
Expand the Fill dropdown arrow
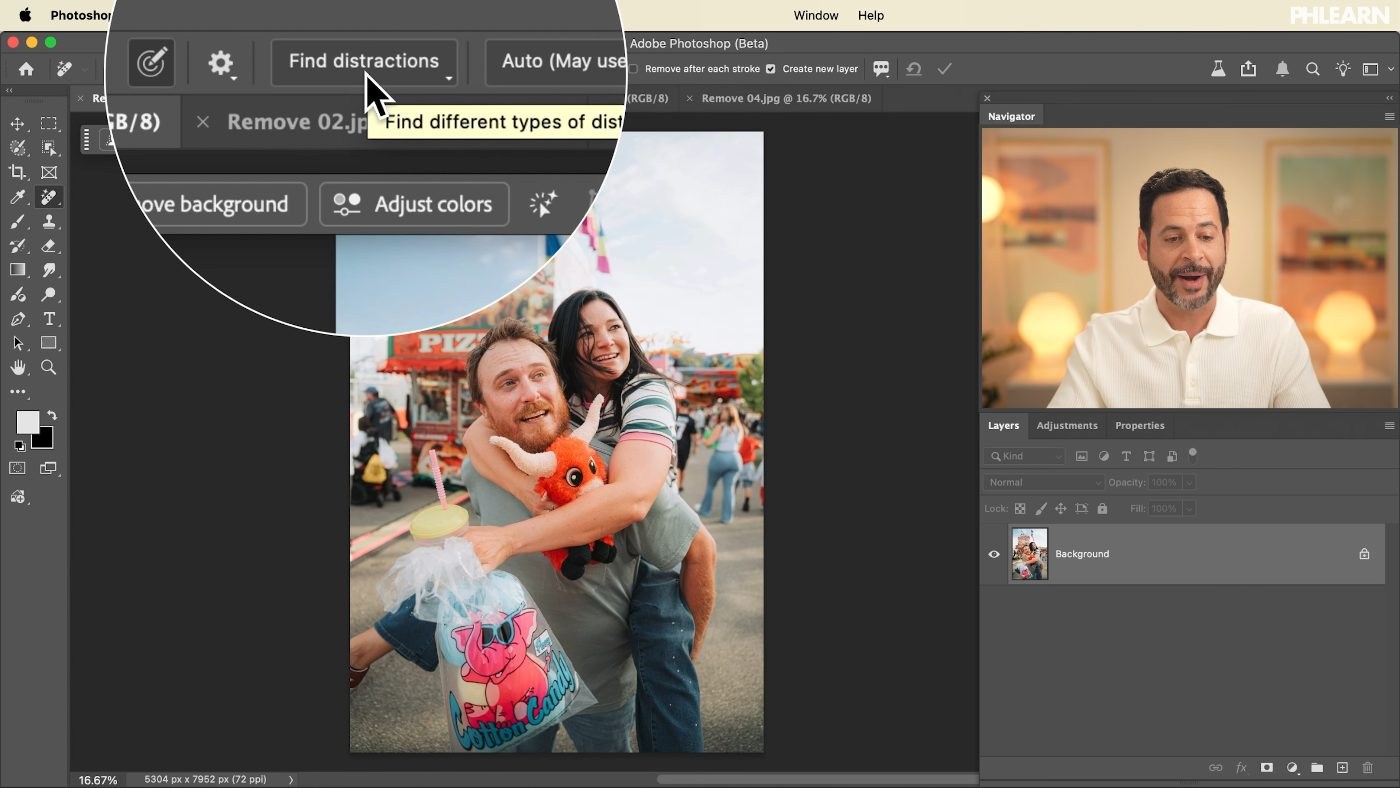1189,509
